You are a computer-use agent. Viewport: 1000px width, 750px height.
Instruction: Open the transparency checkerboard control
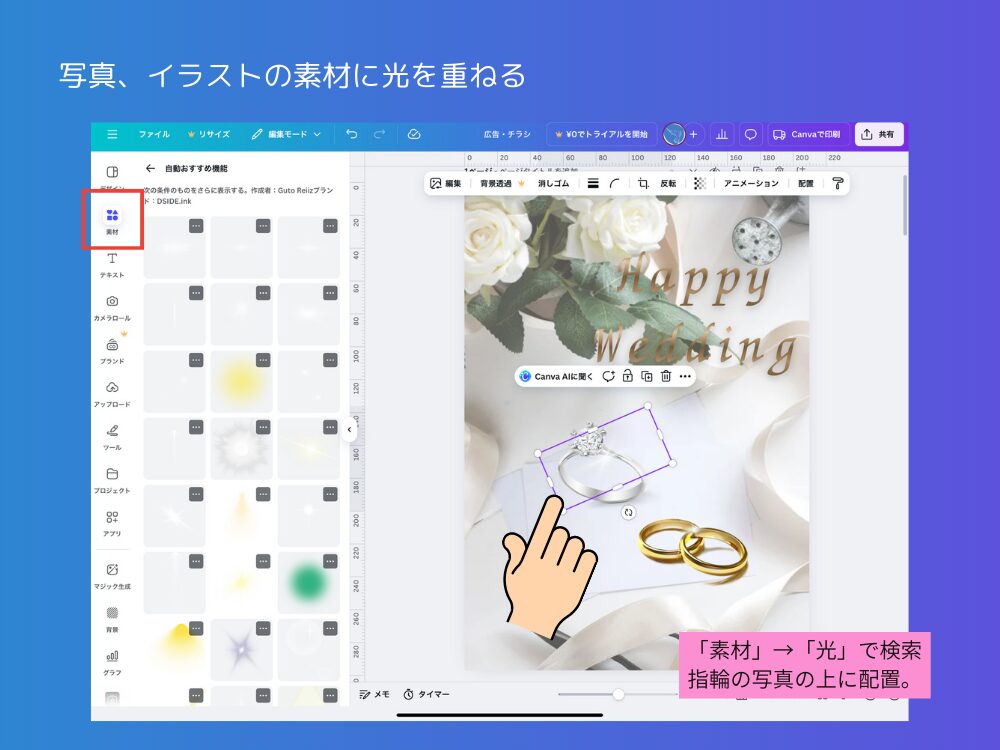699,183
